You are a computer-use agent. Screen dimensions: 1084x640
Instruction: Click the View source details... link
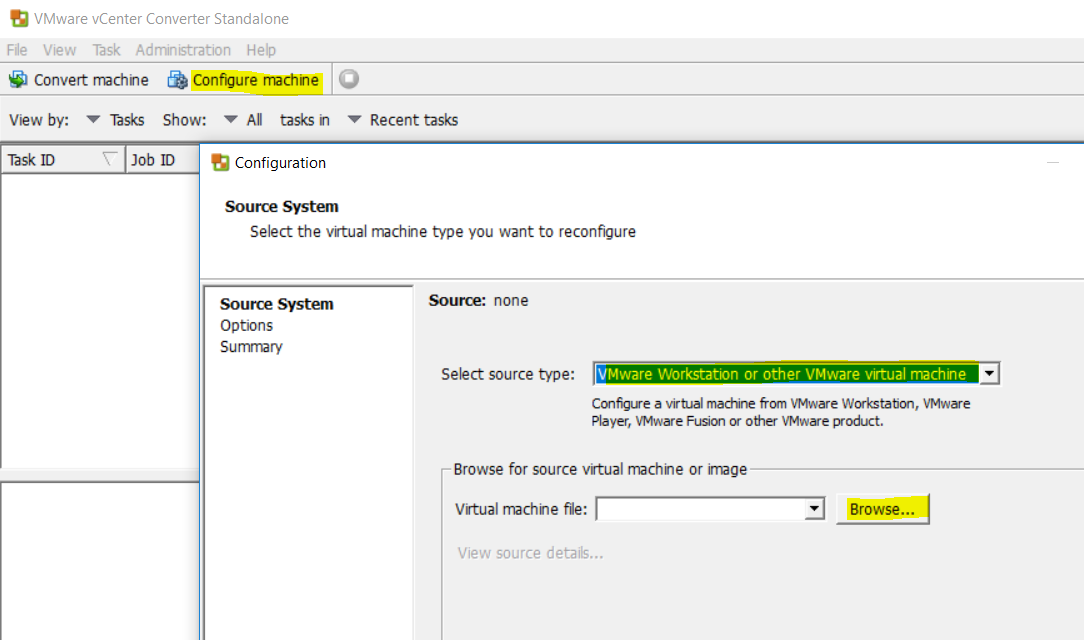[530, 553]
